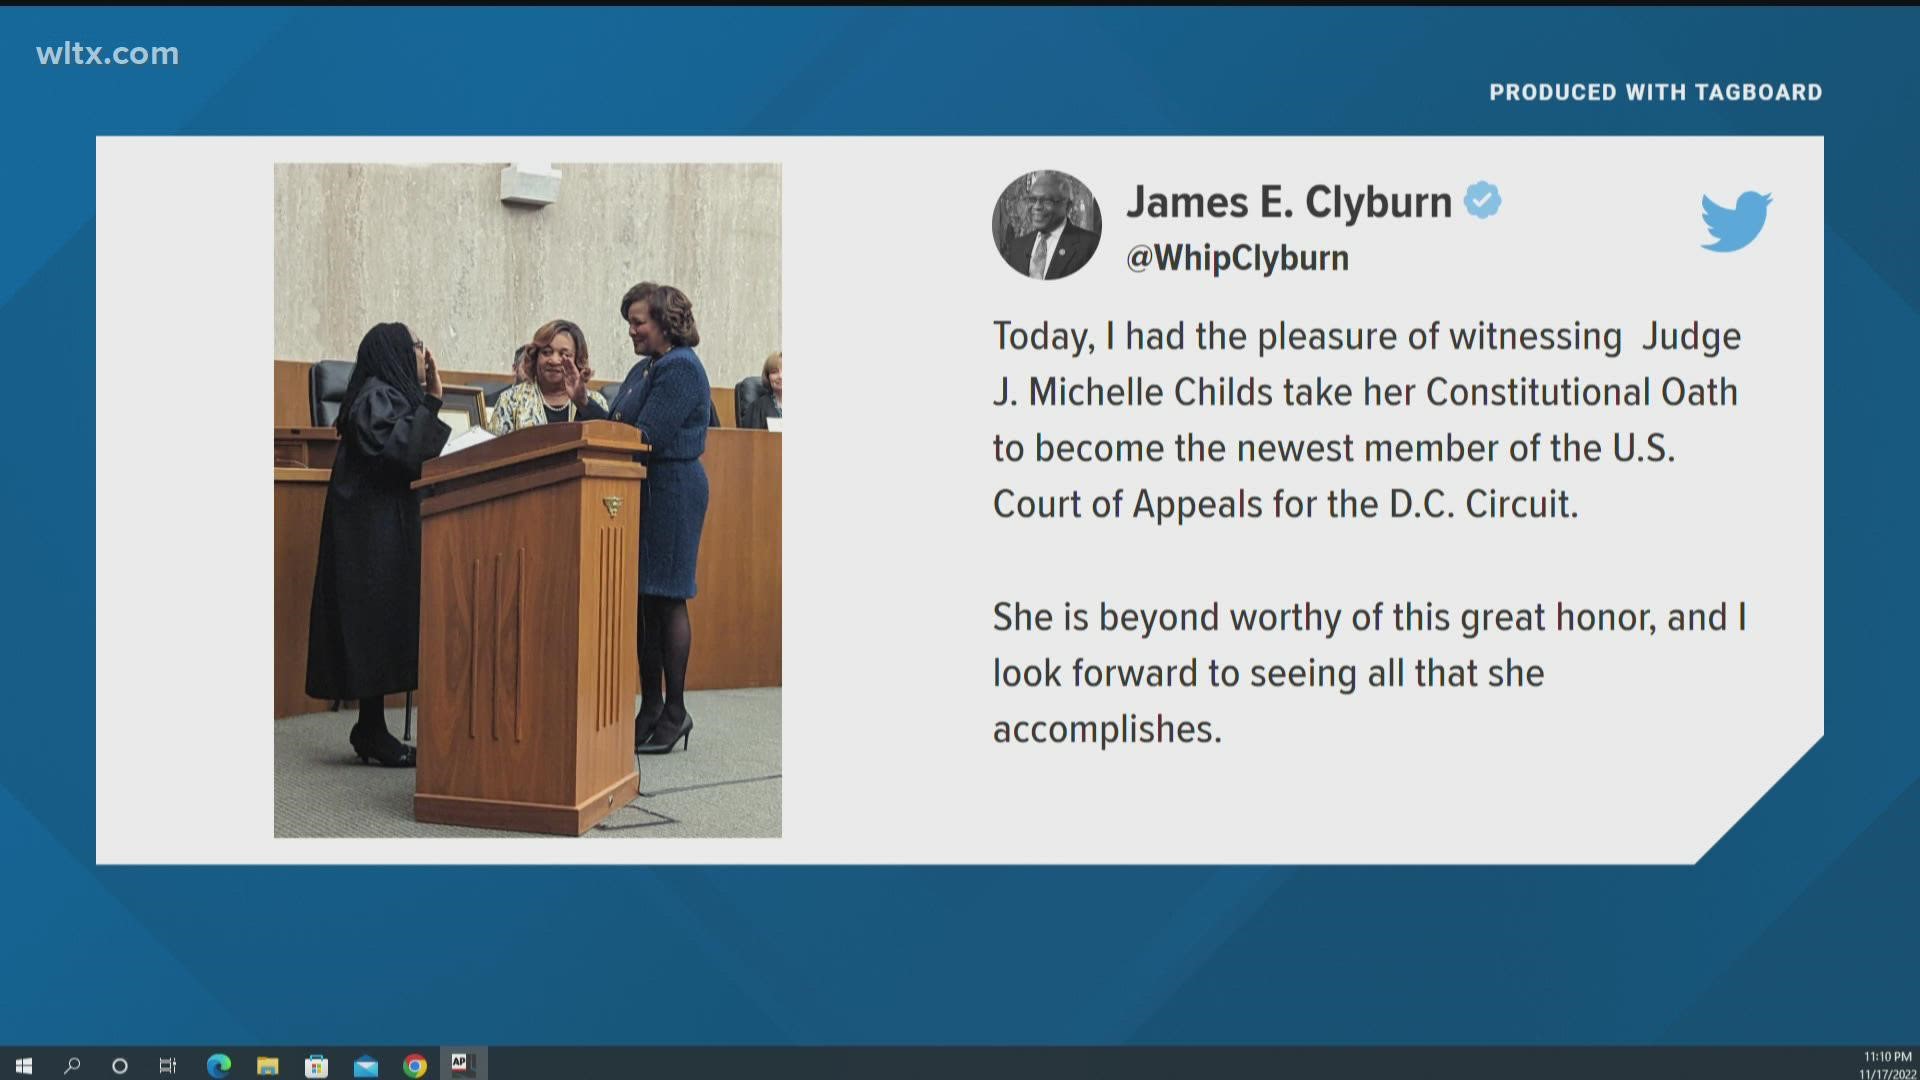Click the blue verified badge next to Clyburn

point(1482,200)
